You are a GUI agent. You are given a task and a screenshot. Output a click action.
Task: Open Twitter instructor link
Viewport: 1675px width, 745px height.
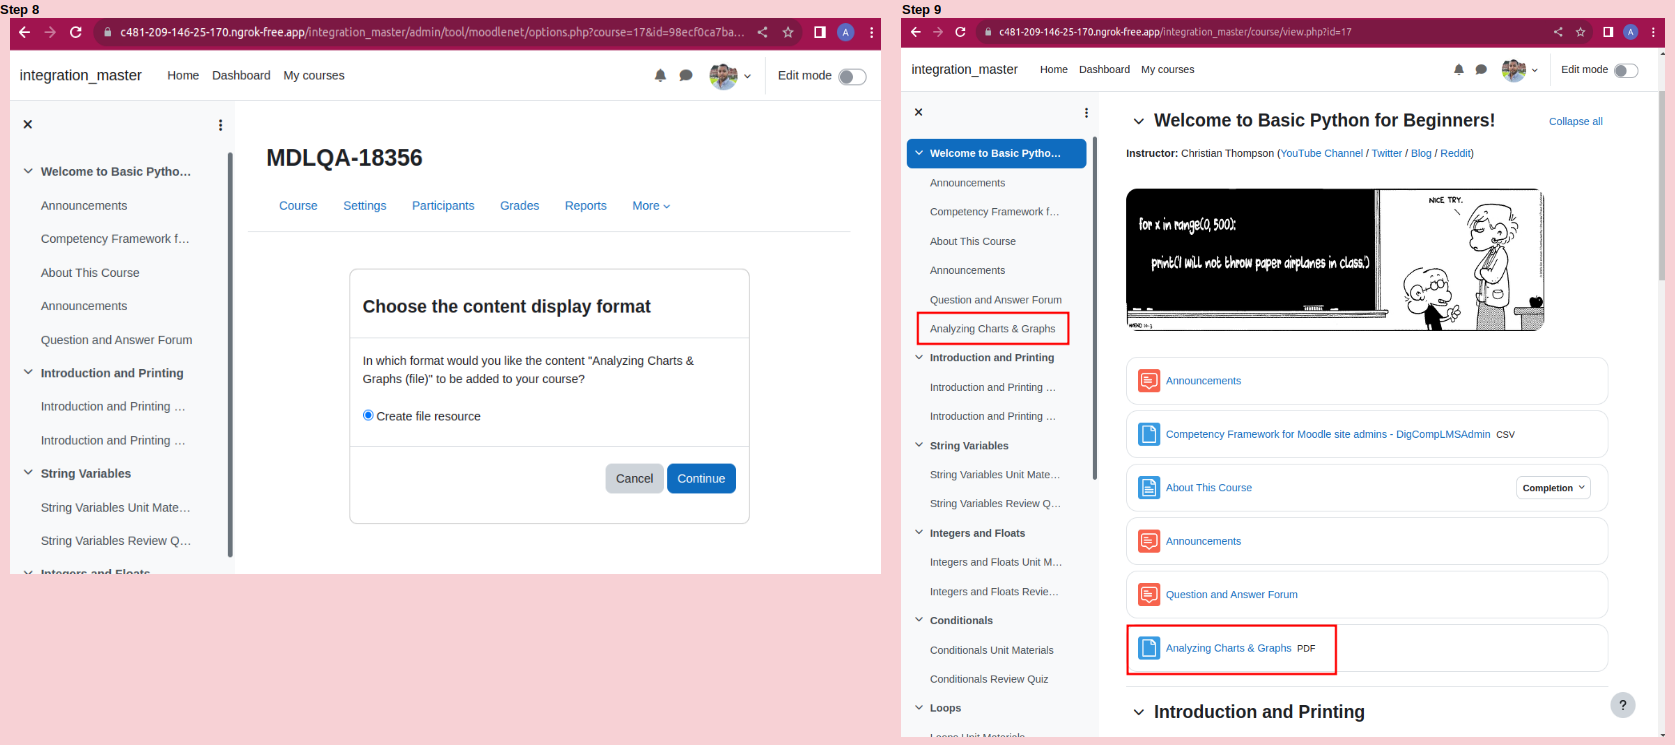coord(1386,153)
